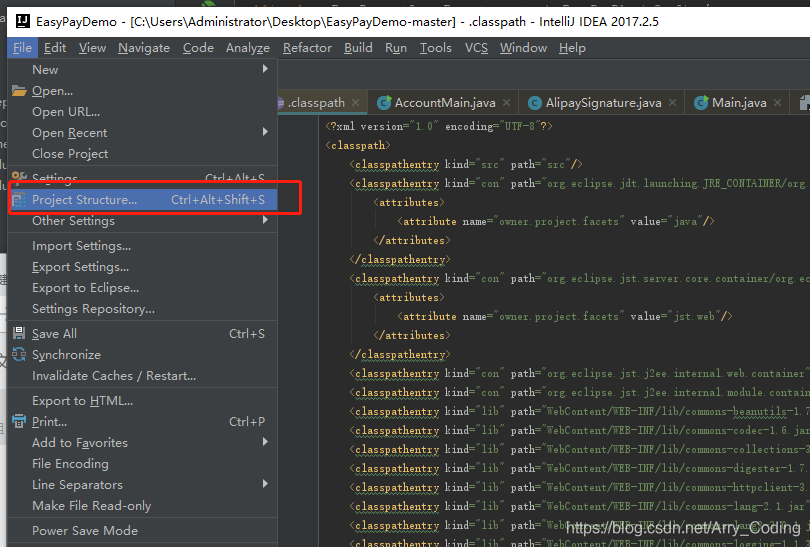Click the Print printer icon
This screenshot has height=547, width=810.
pyautogui.click(x=19, y=421)
